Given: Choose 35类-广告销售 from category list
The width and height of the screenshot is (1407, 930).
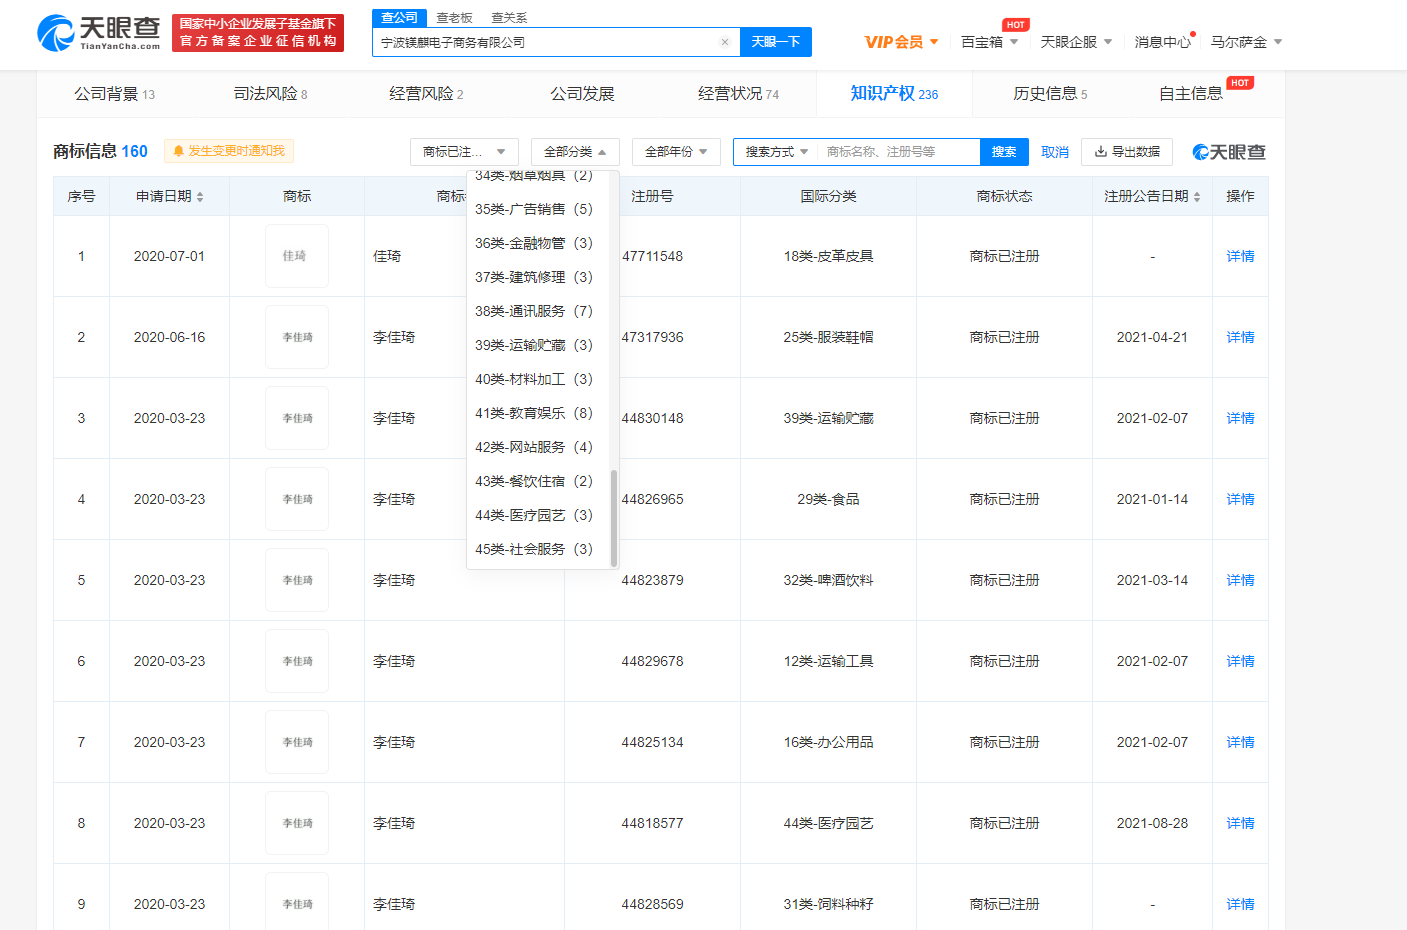Looking at the screenshot, I should click(533, 209).
